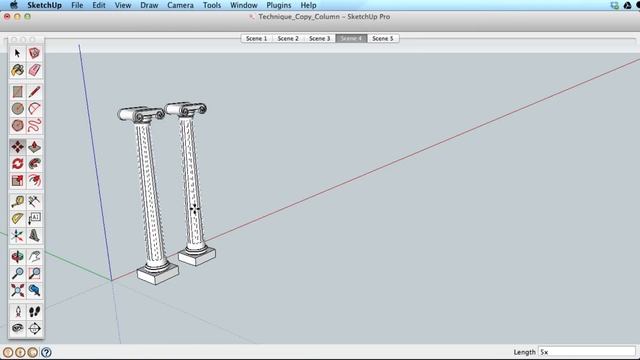The image size is (640, 360).
Task: Switch to the Scene 3 tab
Action: tap(319, 38)
